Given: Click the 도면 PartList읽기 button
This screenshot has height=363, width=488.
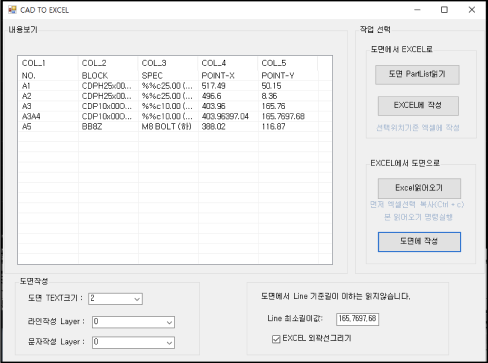Looking at the screenshot, I should (x=417, y=75).
